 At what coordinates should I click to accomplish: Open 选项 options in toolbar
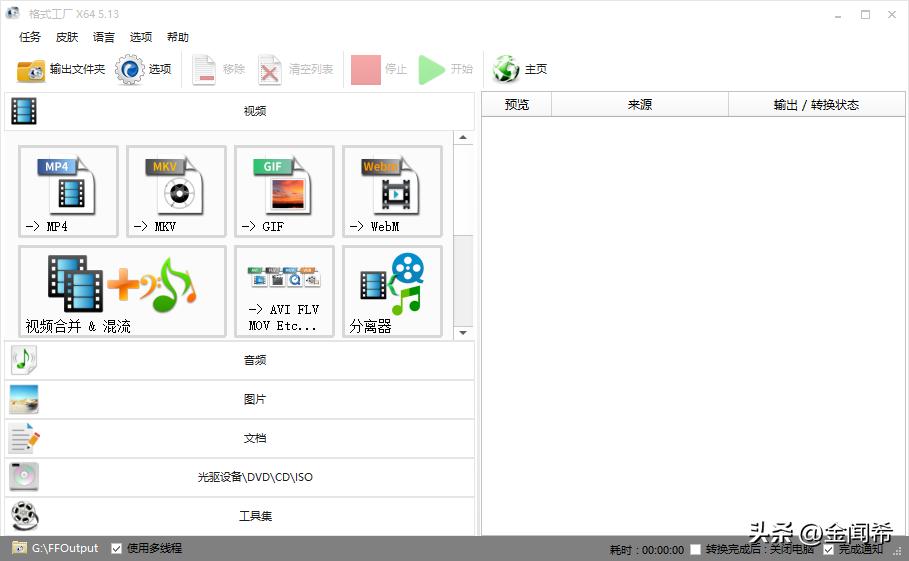144,69
